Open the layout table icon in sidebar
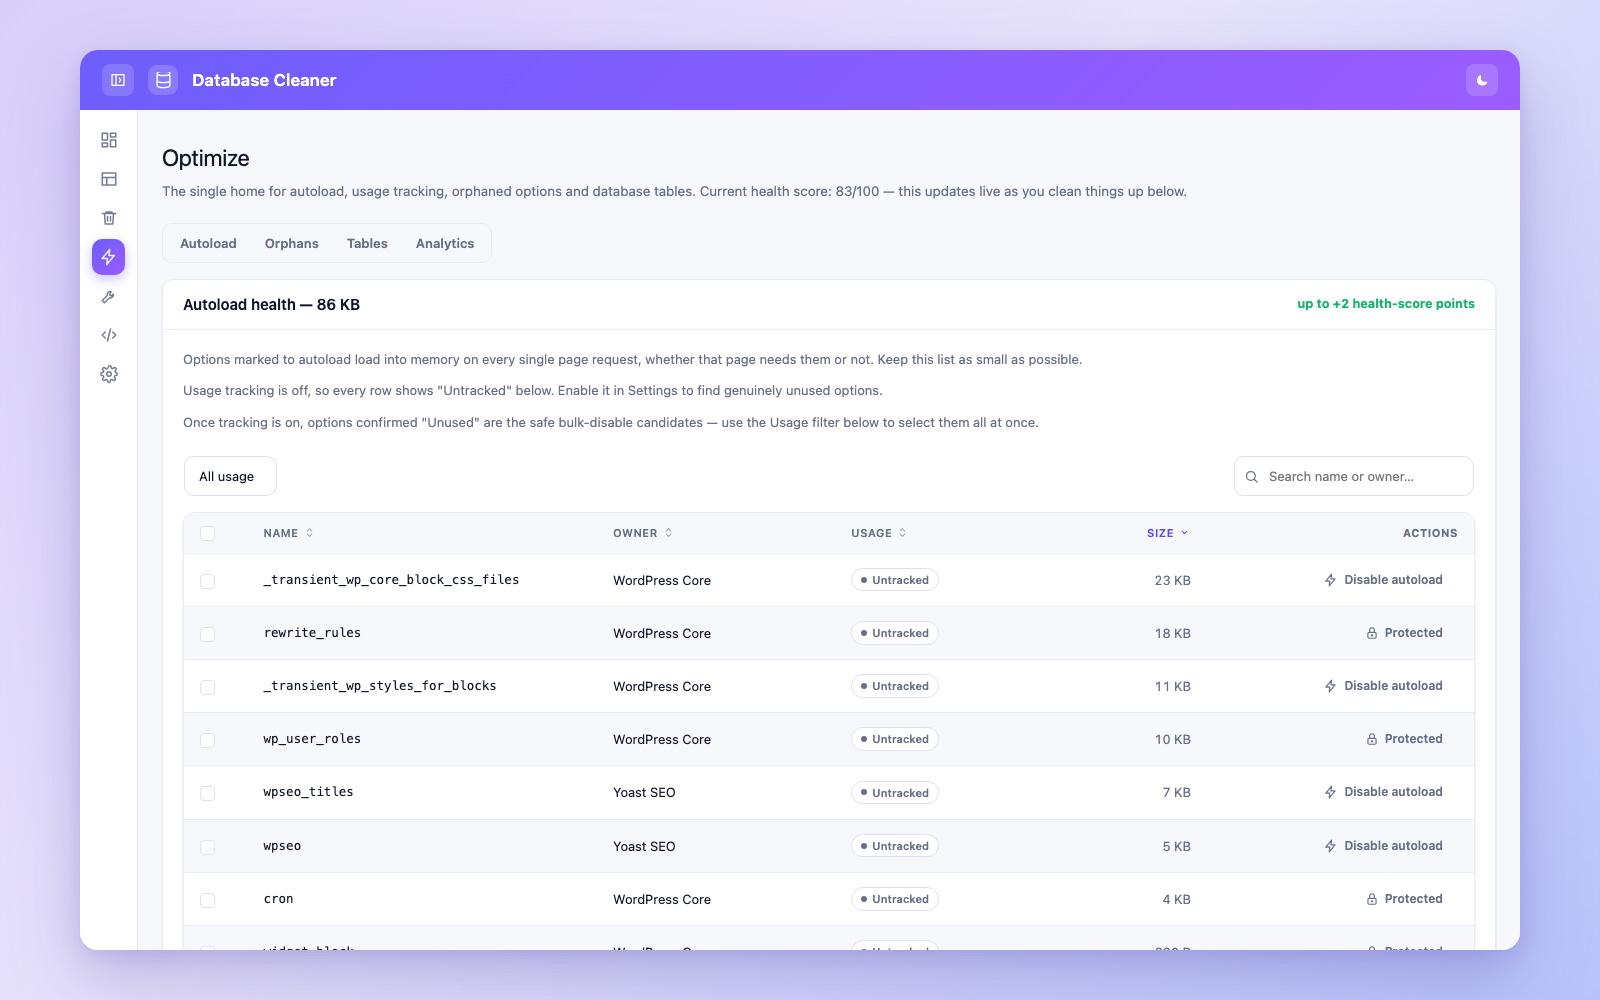 point(109,179)
